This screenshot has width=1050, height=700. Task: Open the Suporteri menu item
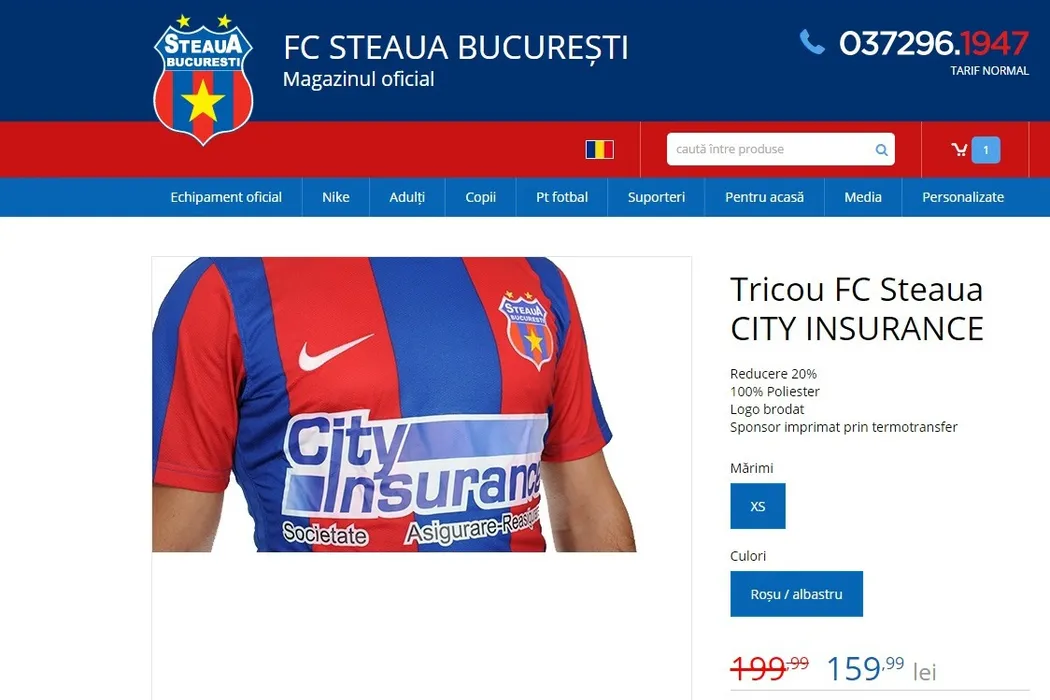(x=656, y=197)
